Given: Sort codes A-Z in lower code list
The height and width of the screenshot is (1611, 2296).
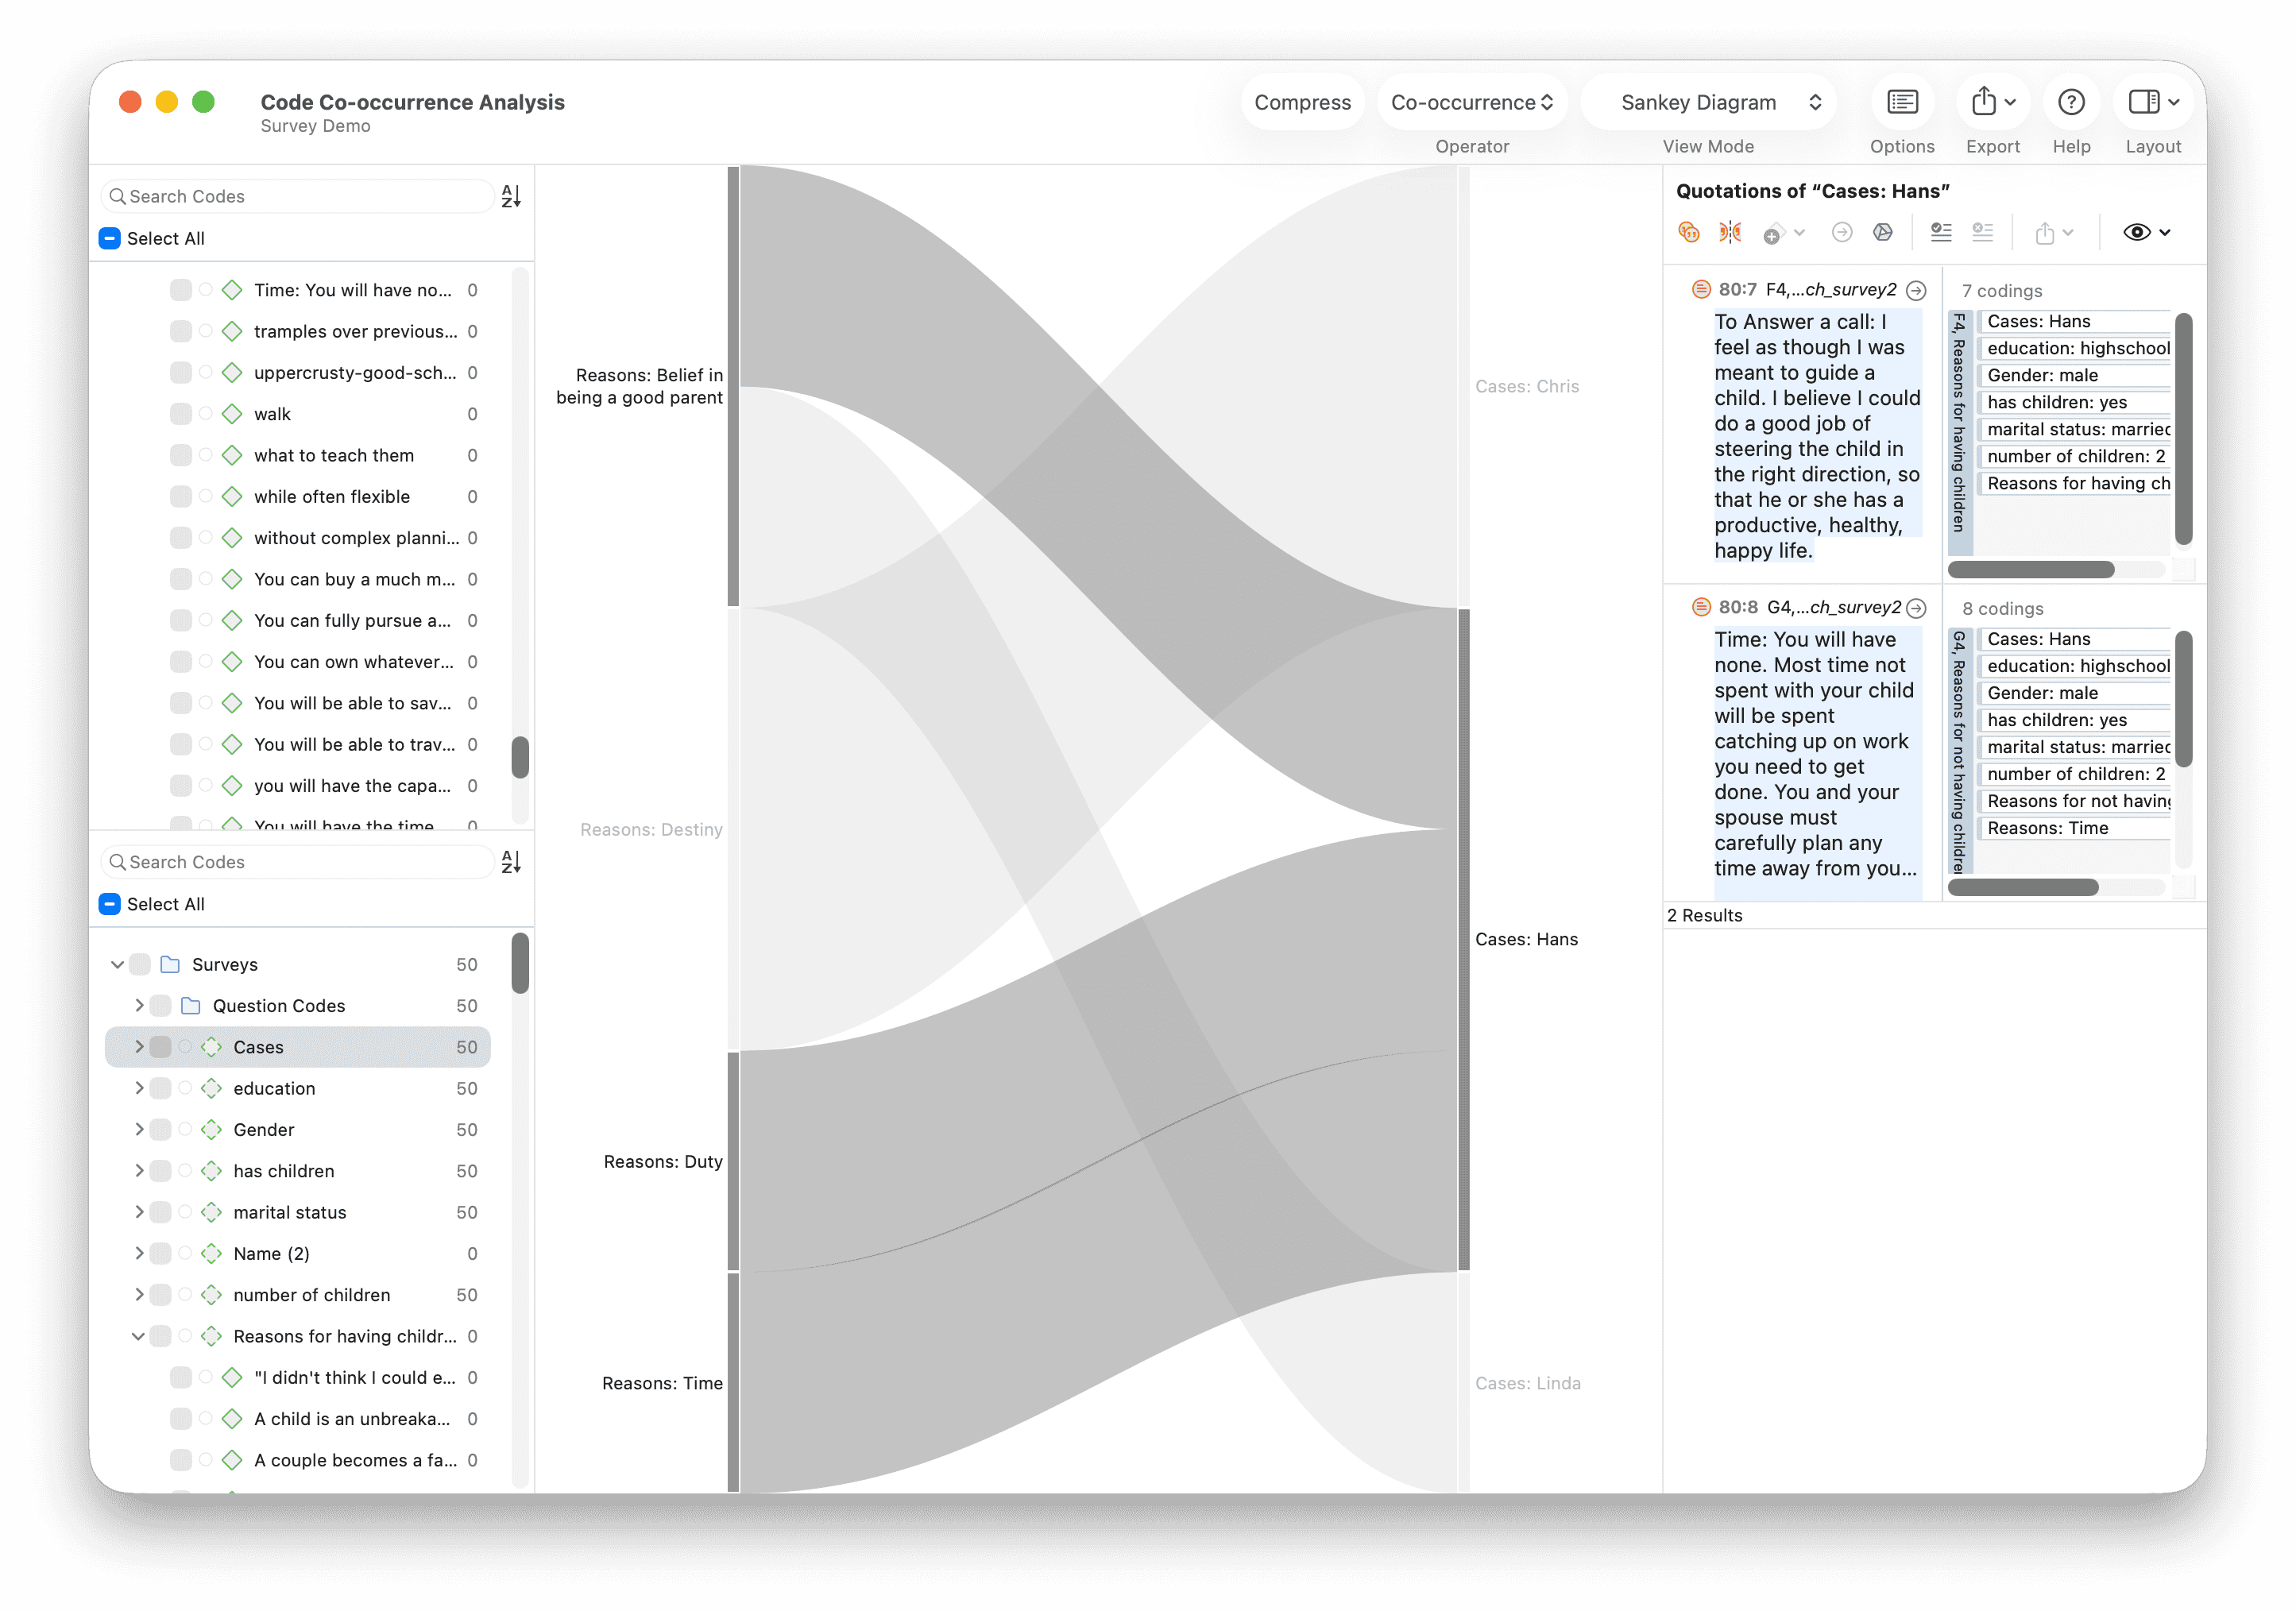Looking at the screenshot, I should click(x=511, y=862).
